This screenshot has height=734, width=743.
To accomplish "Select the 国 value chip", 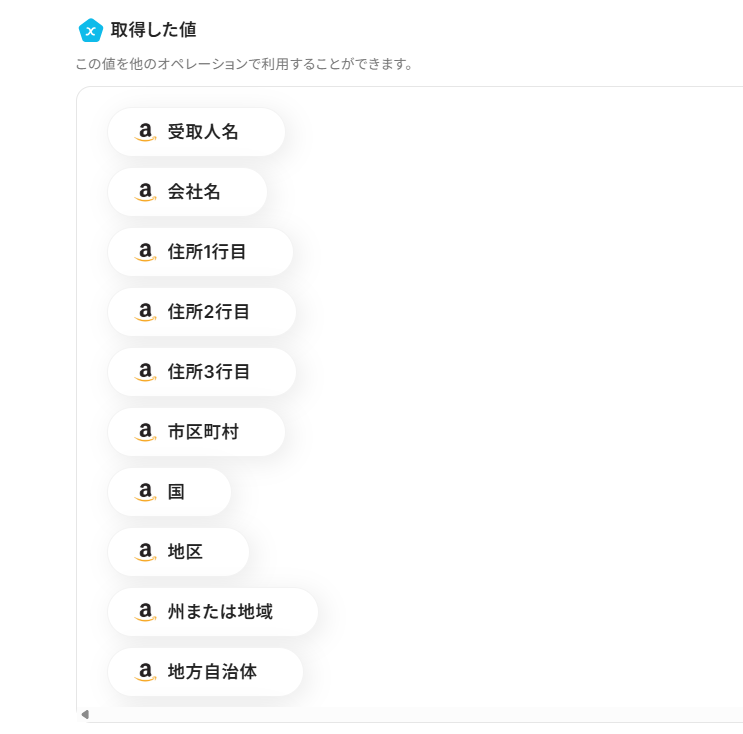I will coord(170,492).
